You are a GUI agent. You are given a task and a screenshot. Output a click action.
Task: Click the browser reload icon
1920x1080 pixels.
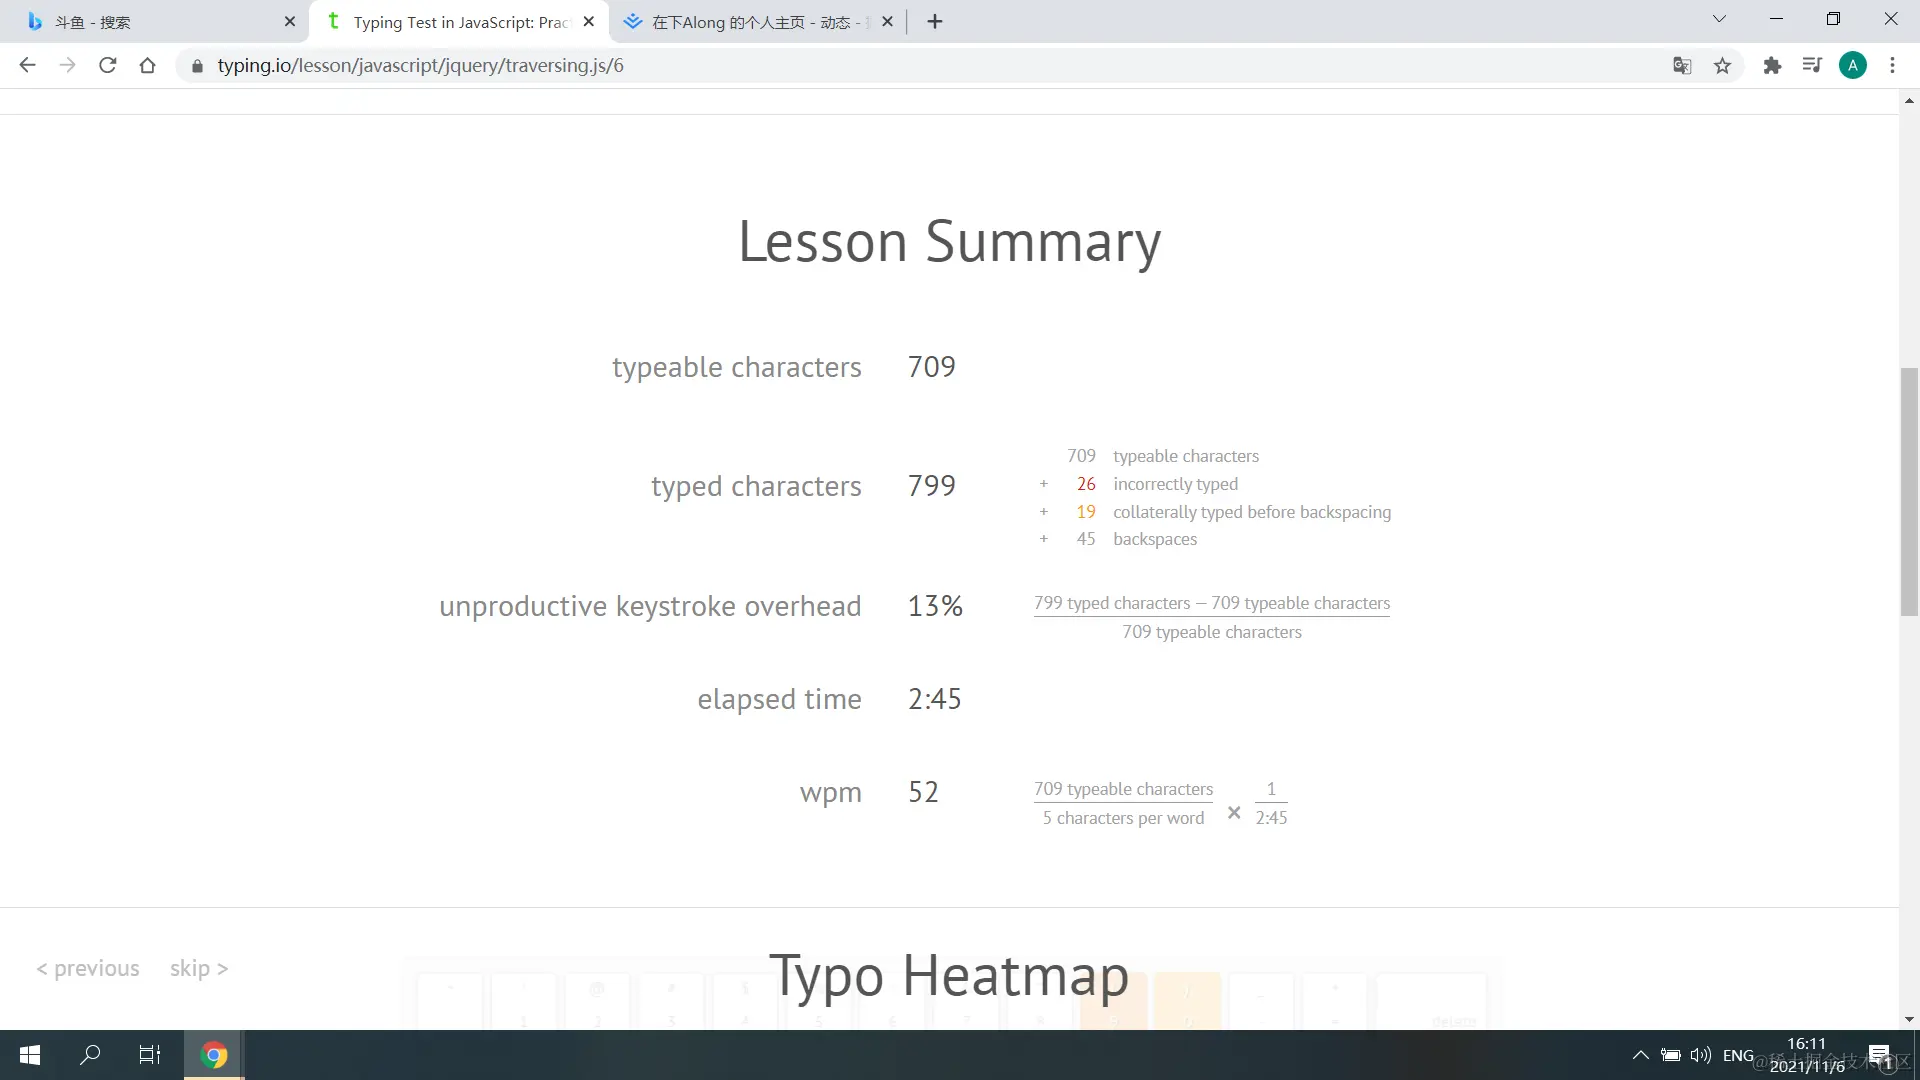tap(108, 66)
